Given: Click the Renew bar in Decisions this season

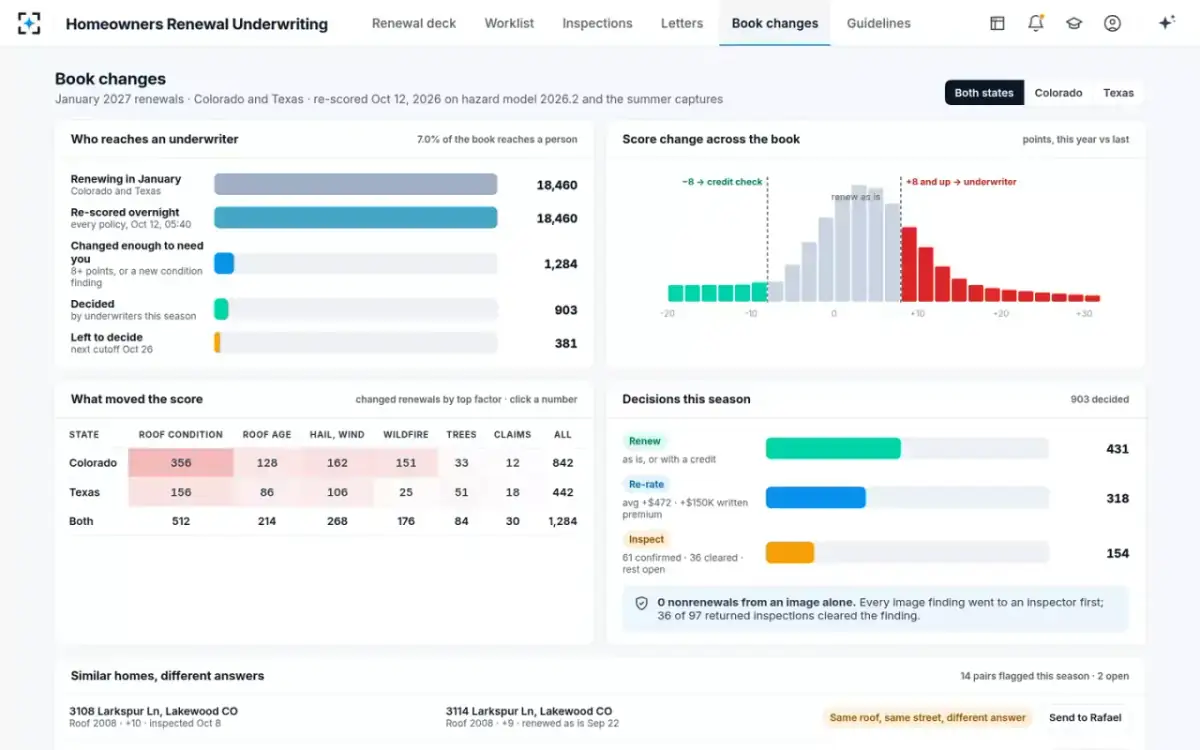Looking at the screenshot, I should pos(833,449).
